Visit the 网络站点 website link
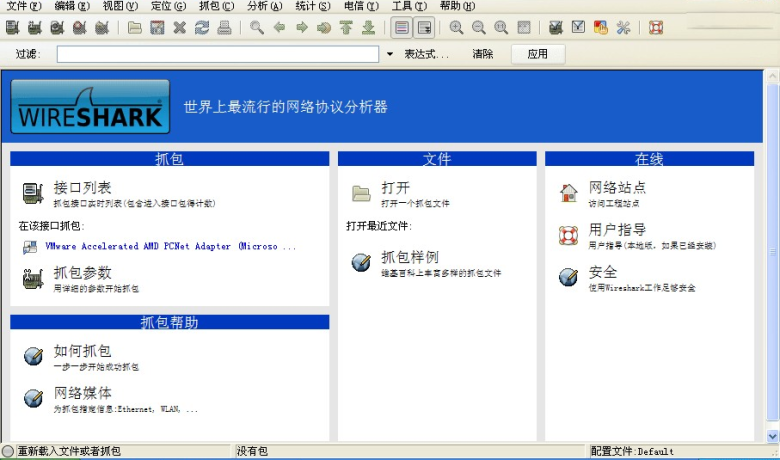 coord(617,187)
